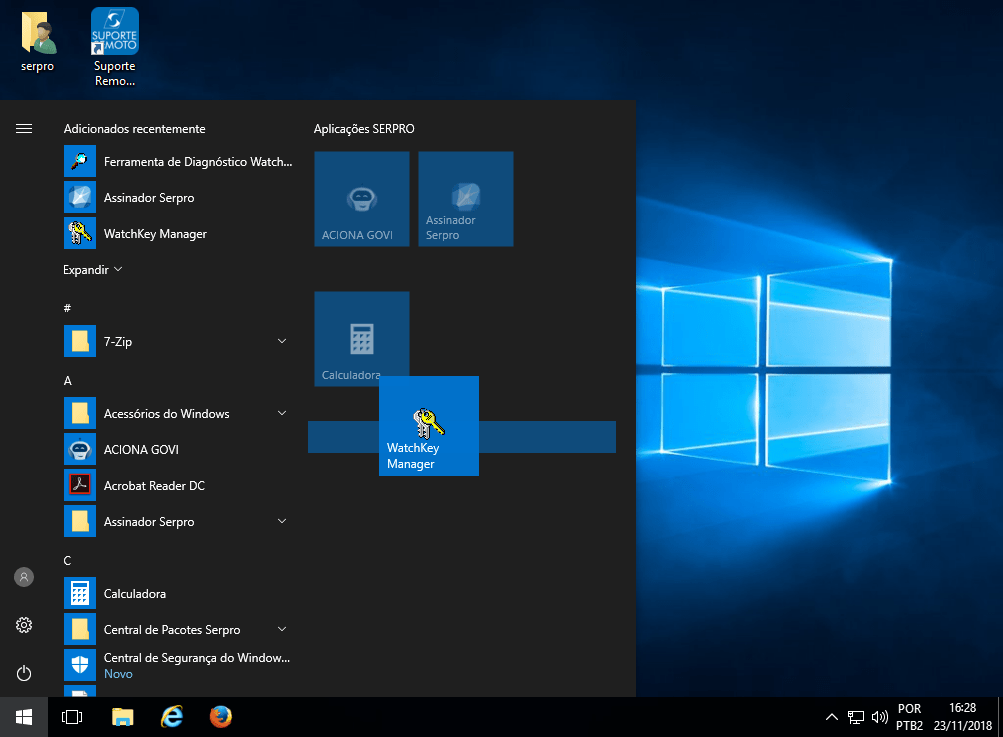The width and height of the screenshot is (1003, 737).
Task: Open the volume control in system tray
Action: [x=880, y=717]
